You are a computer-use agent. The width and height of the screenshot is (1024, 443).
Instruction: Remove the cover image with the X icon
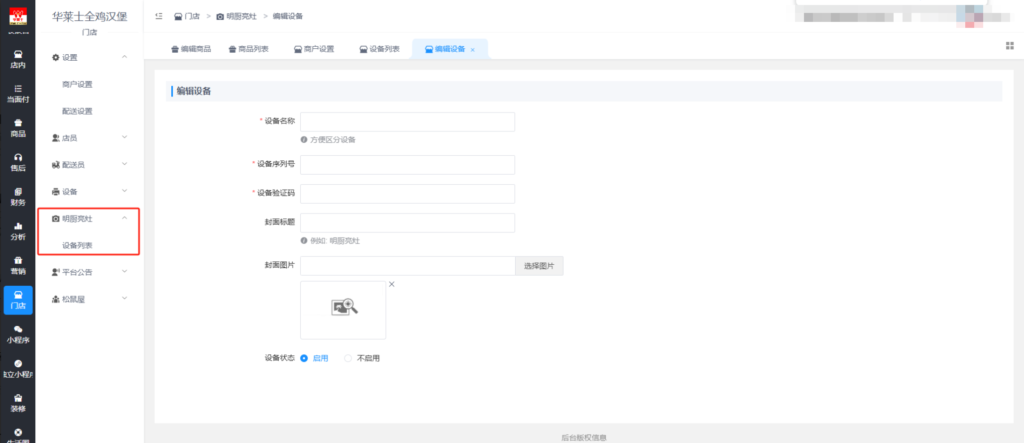pos(392,284)
